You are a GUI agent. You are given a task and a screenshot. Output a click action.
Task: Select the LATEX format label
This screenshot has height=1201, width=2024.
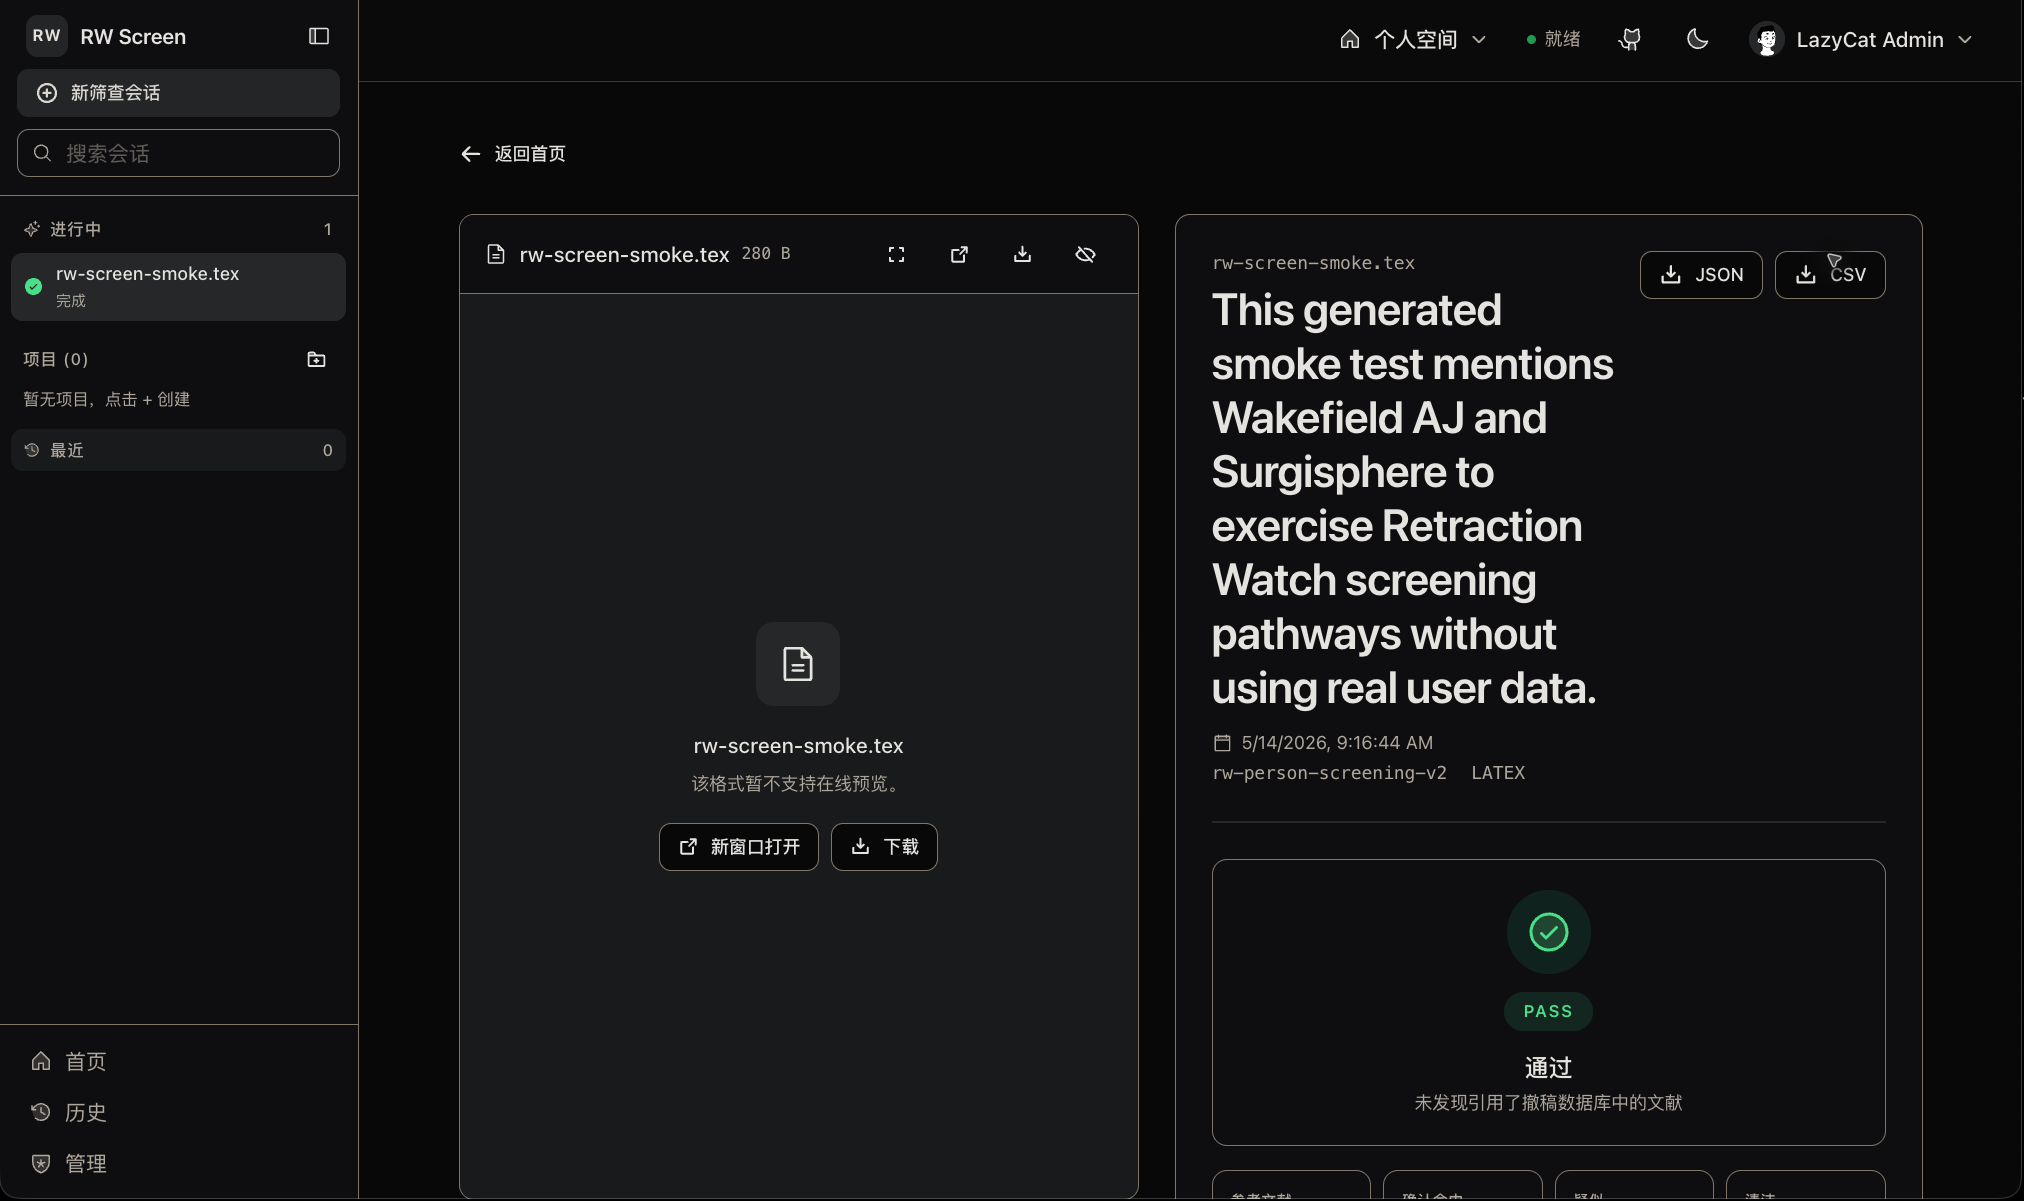pyautogui.click(x=1498, y=773)
